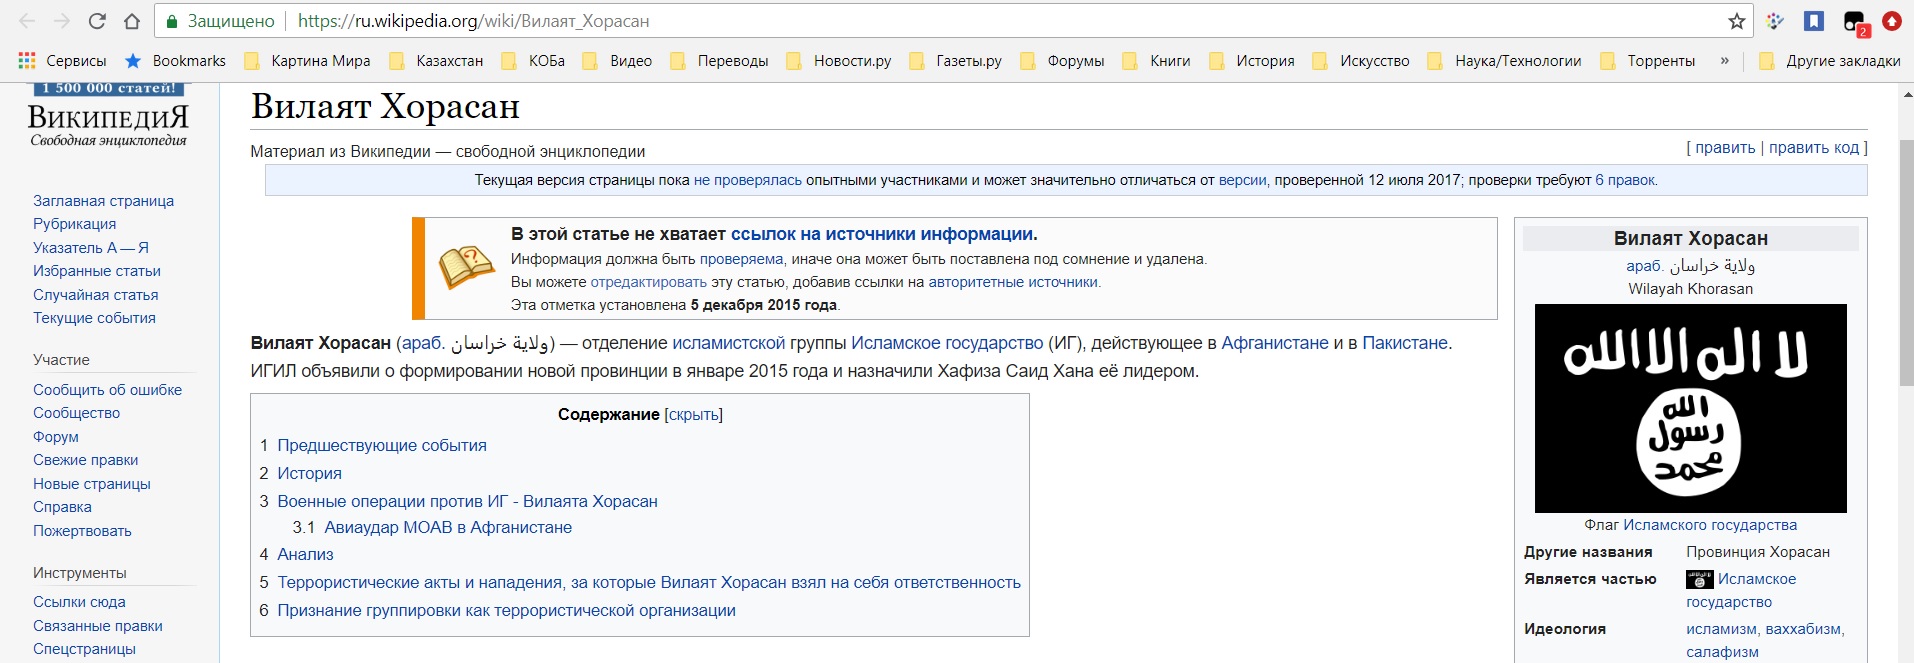The height and width of the screenshot is (663, 1914).
Task: Click the browser Home icon
Action: [131, 21]
